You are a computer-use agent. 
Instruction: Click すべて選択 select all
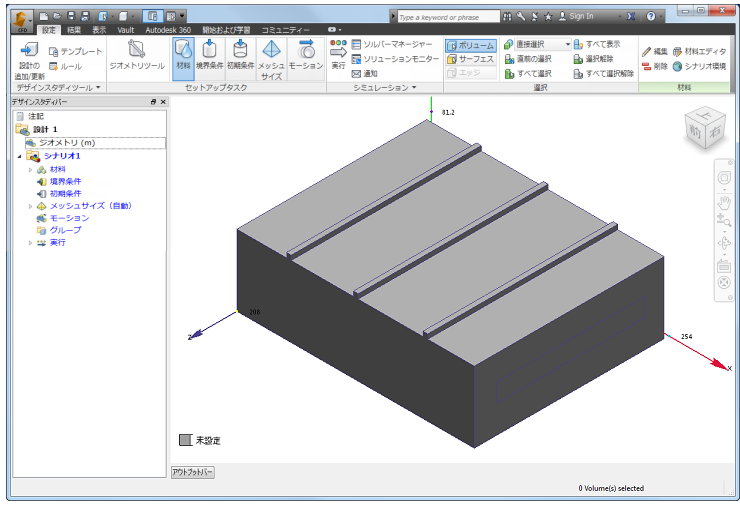(528, 73)
